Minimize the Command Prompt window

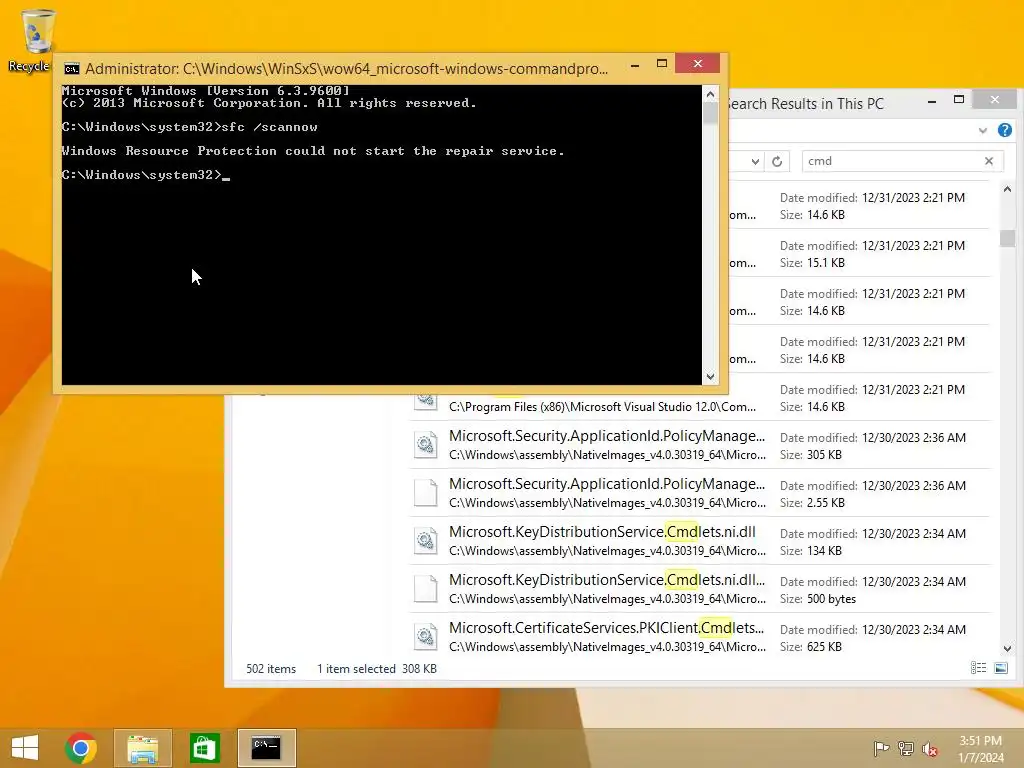[x=635, y=65]
